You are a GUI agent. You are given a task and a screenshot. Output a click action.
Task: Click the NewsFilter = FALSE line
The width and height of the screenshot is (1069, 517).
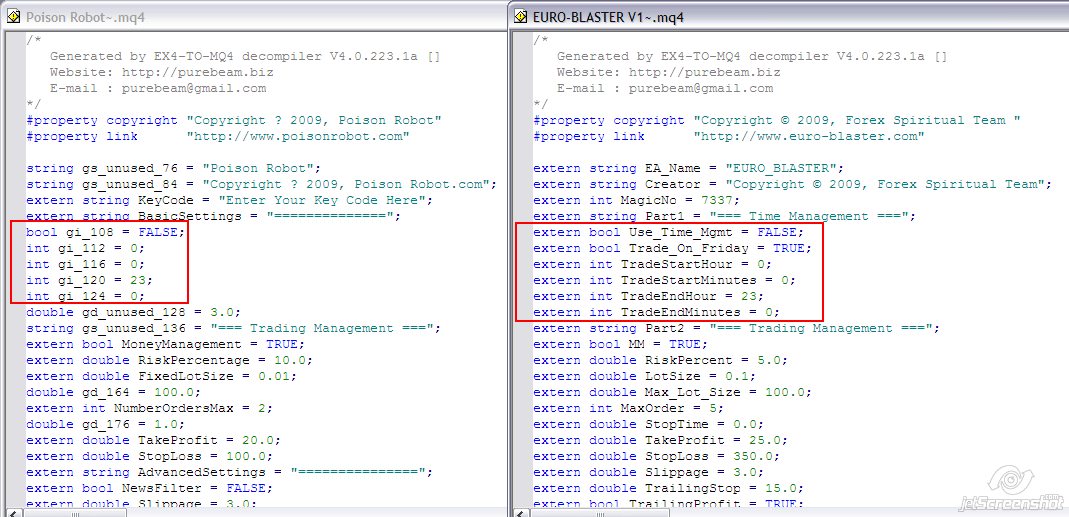[x=150, y=488]
